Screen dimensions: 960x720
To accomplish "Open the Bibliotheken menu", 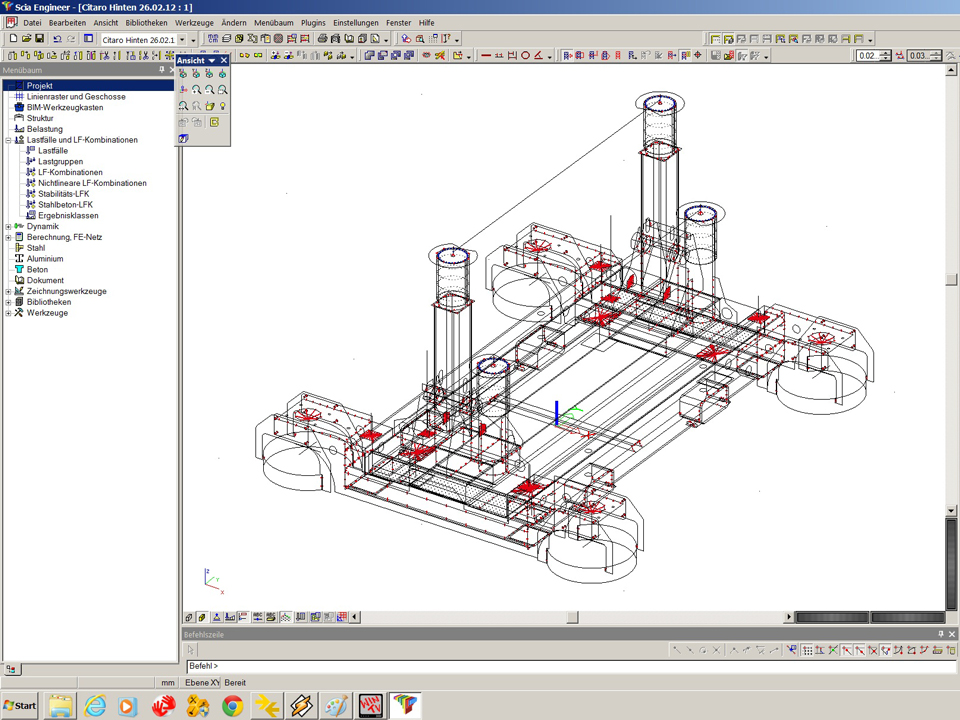I will 146,22.
